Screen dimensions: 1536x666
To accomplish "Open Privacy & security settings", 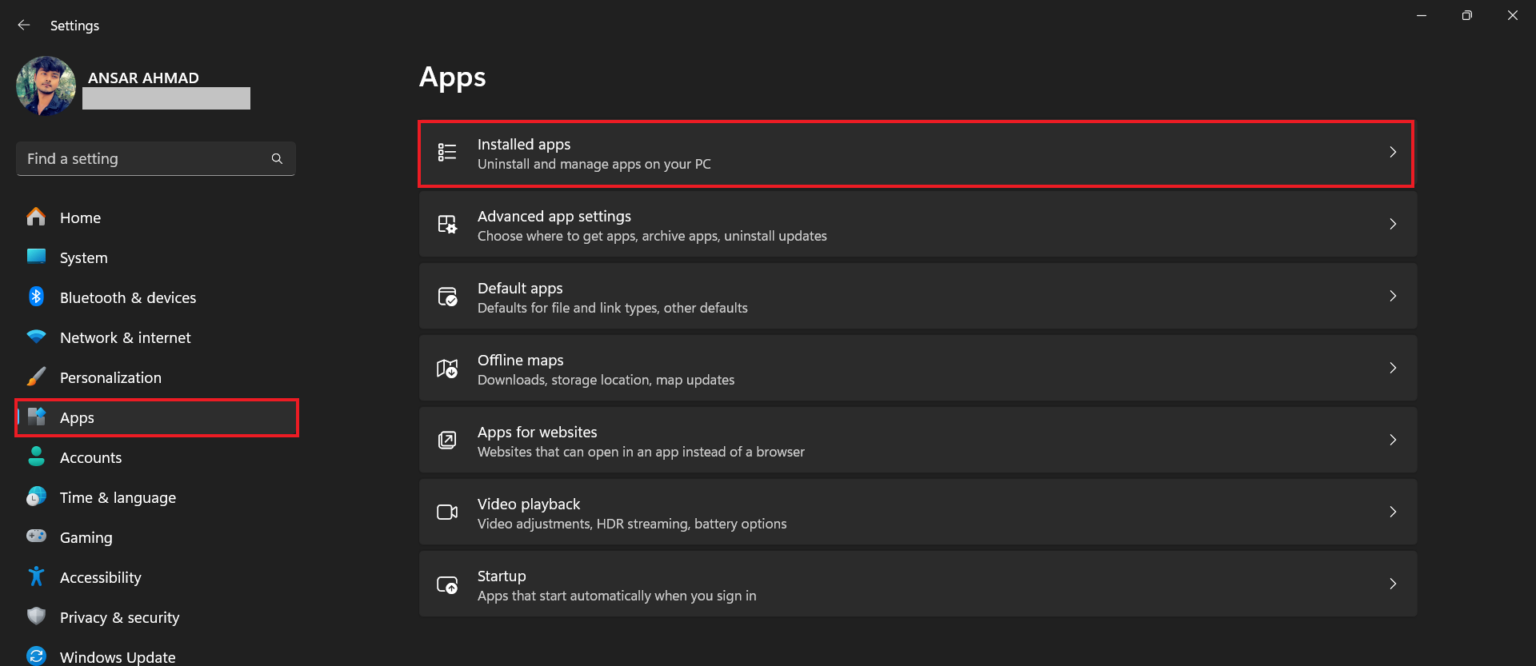I will (120, 617).
